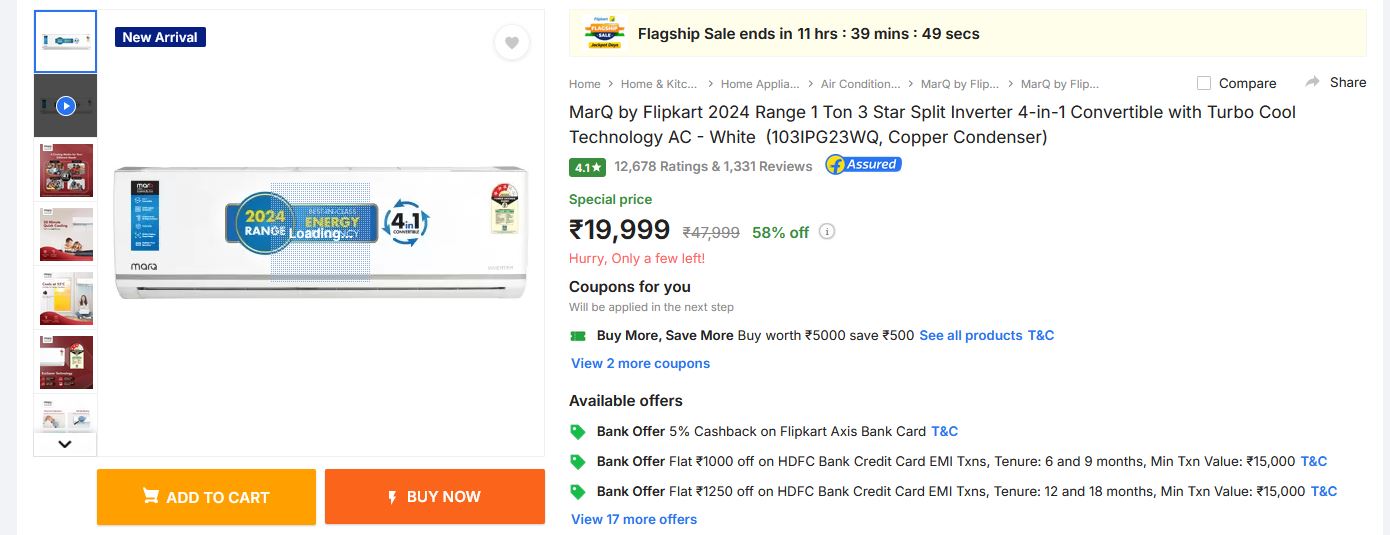This screenshot has width=1390, height=535.
Task: Click the Flagship Sale logo icon
Action: [x=603, y=33]
